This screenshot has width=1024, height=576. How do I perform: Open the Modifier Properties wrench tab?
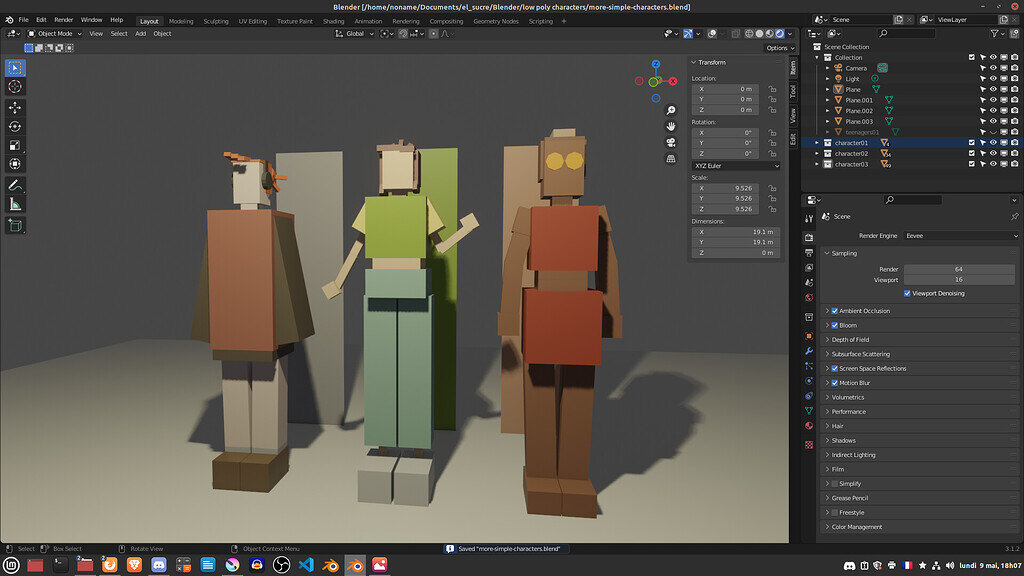[x=808, y=349]
